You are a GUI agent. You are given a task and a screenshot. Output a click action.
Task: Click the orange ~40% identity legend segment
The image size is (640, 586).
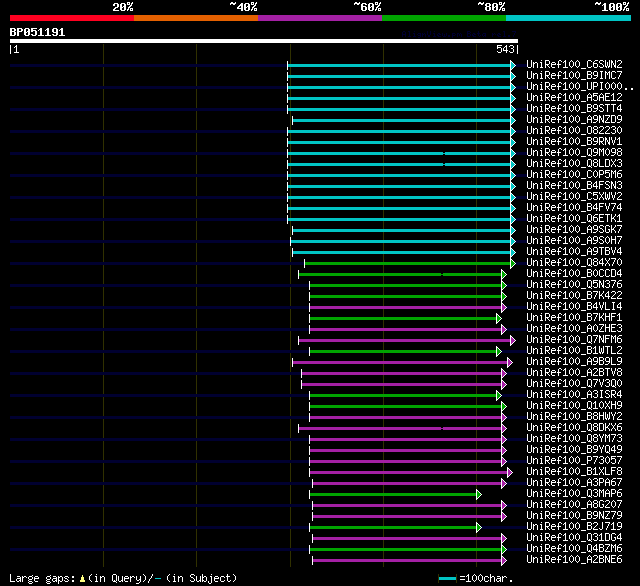(x=196, y=18)
